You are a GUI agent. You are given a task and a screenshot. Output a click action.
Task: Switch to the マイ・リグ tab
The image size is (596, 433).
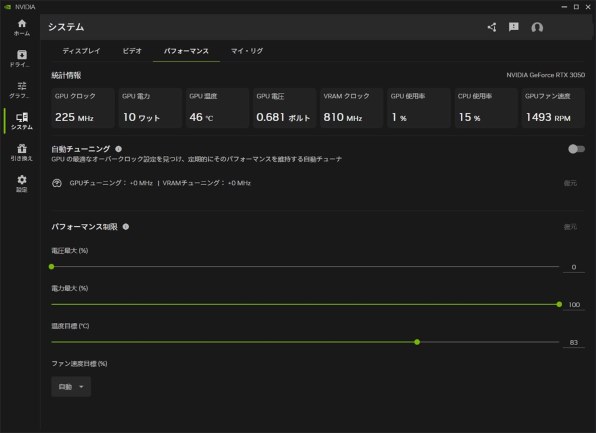pyautogui.click(x=247, y=51)
